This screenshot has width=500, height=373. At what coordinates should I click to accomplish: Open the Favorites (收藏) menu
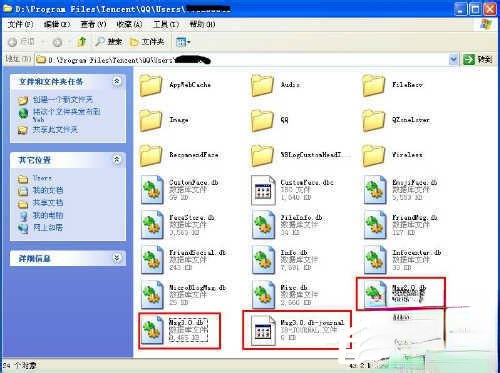(129, 24)
